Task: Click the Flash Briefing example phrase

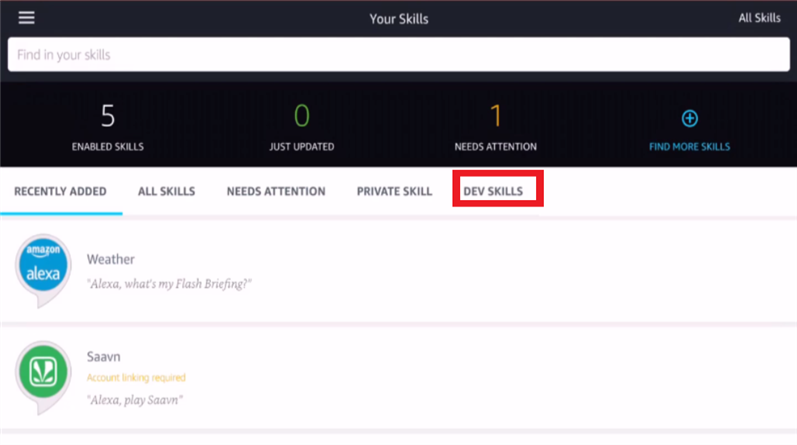Action: (169, 284)
